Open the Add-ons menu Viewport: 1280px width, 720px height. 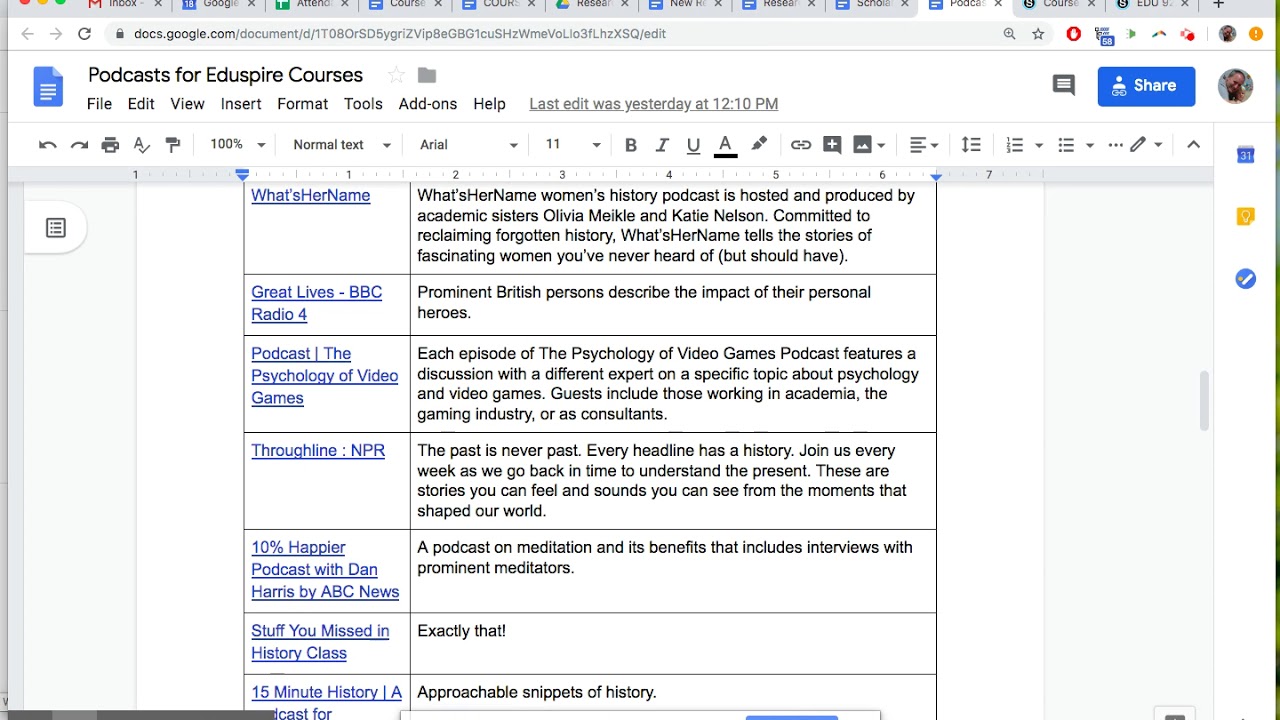pyautogui.click(x=428, y=104)
